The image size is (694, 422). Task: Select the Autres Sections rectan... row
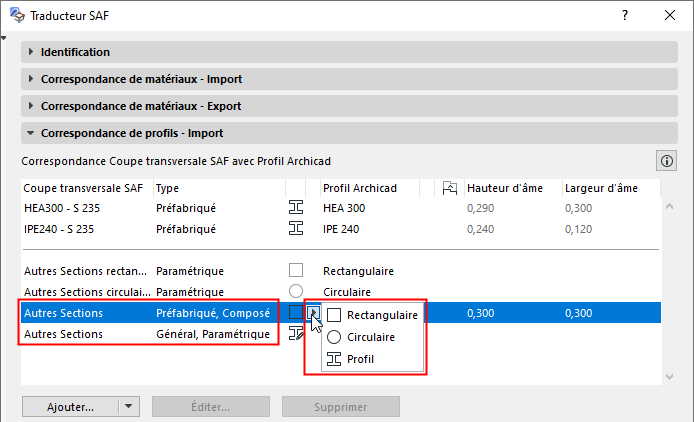click(341, 271)
